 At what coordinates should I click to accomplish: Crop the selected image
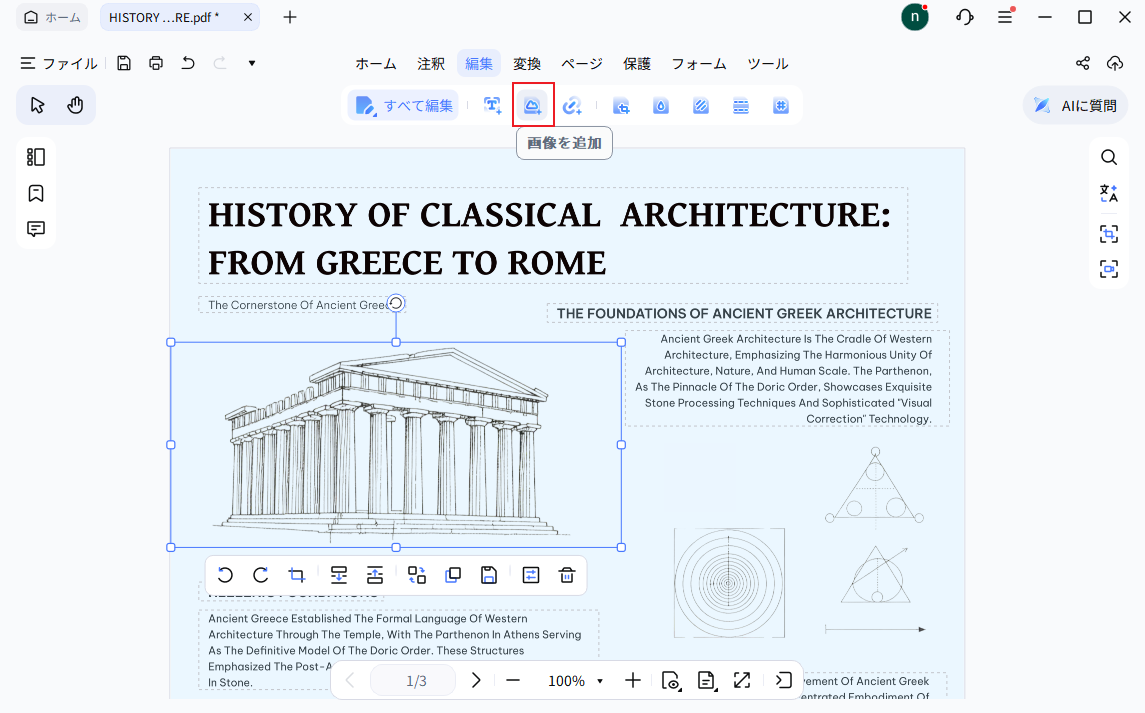click(296, 575)
